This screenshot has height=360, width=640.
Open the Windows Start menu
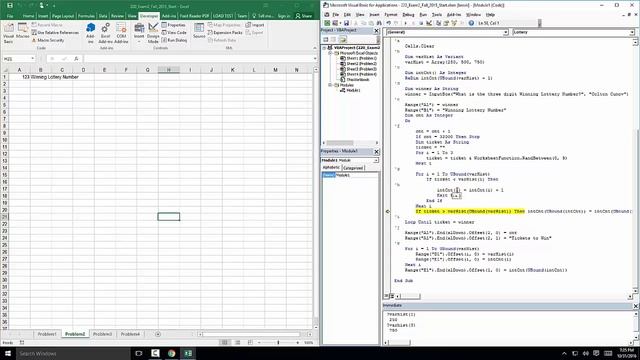[8, 353]
